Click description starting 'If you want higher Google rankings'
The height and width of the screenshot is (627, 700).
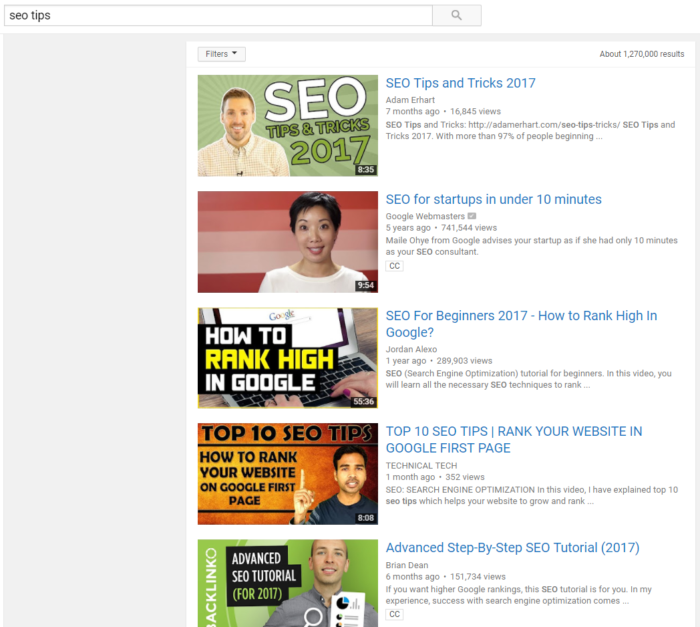(518, 595)
